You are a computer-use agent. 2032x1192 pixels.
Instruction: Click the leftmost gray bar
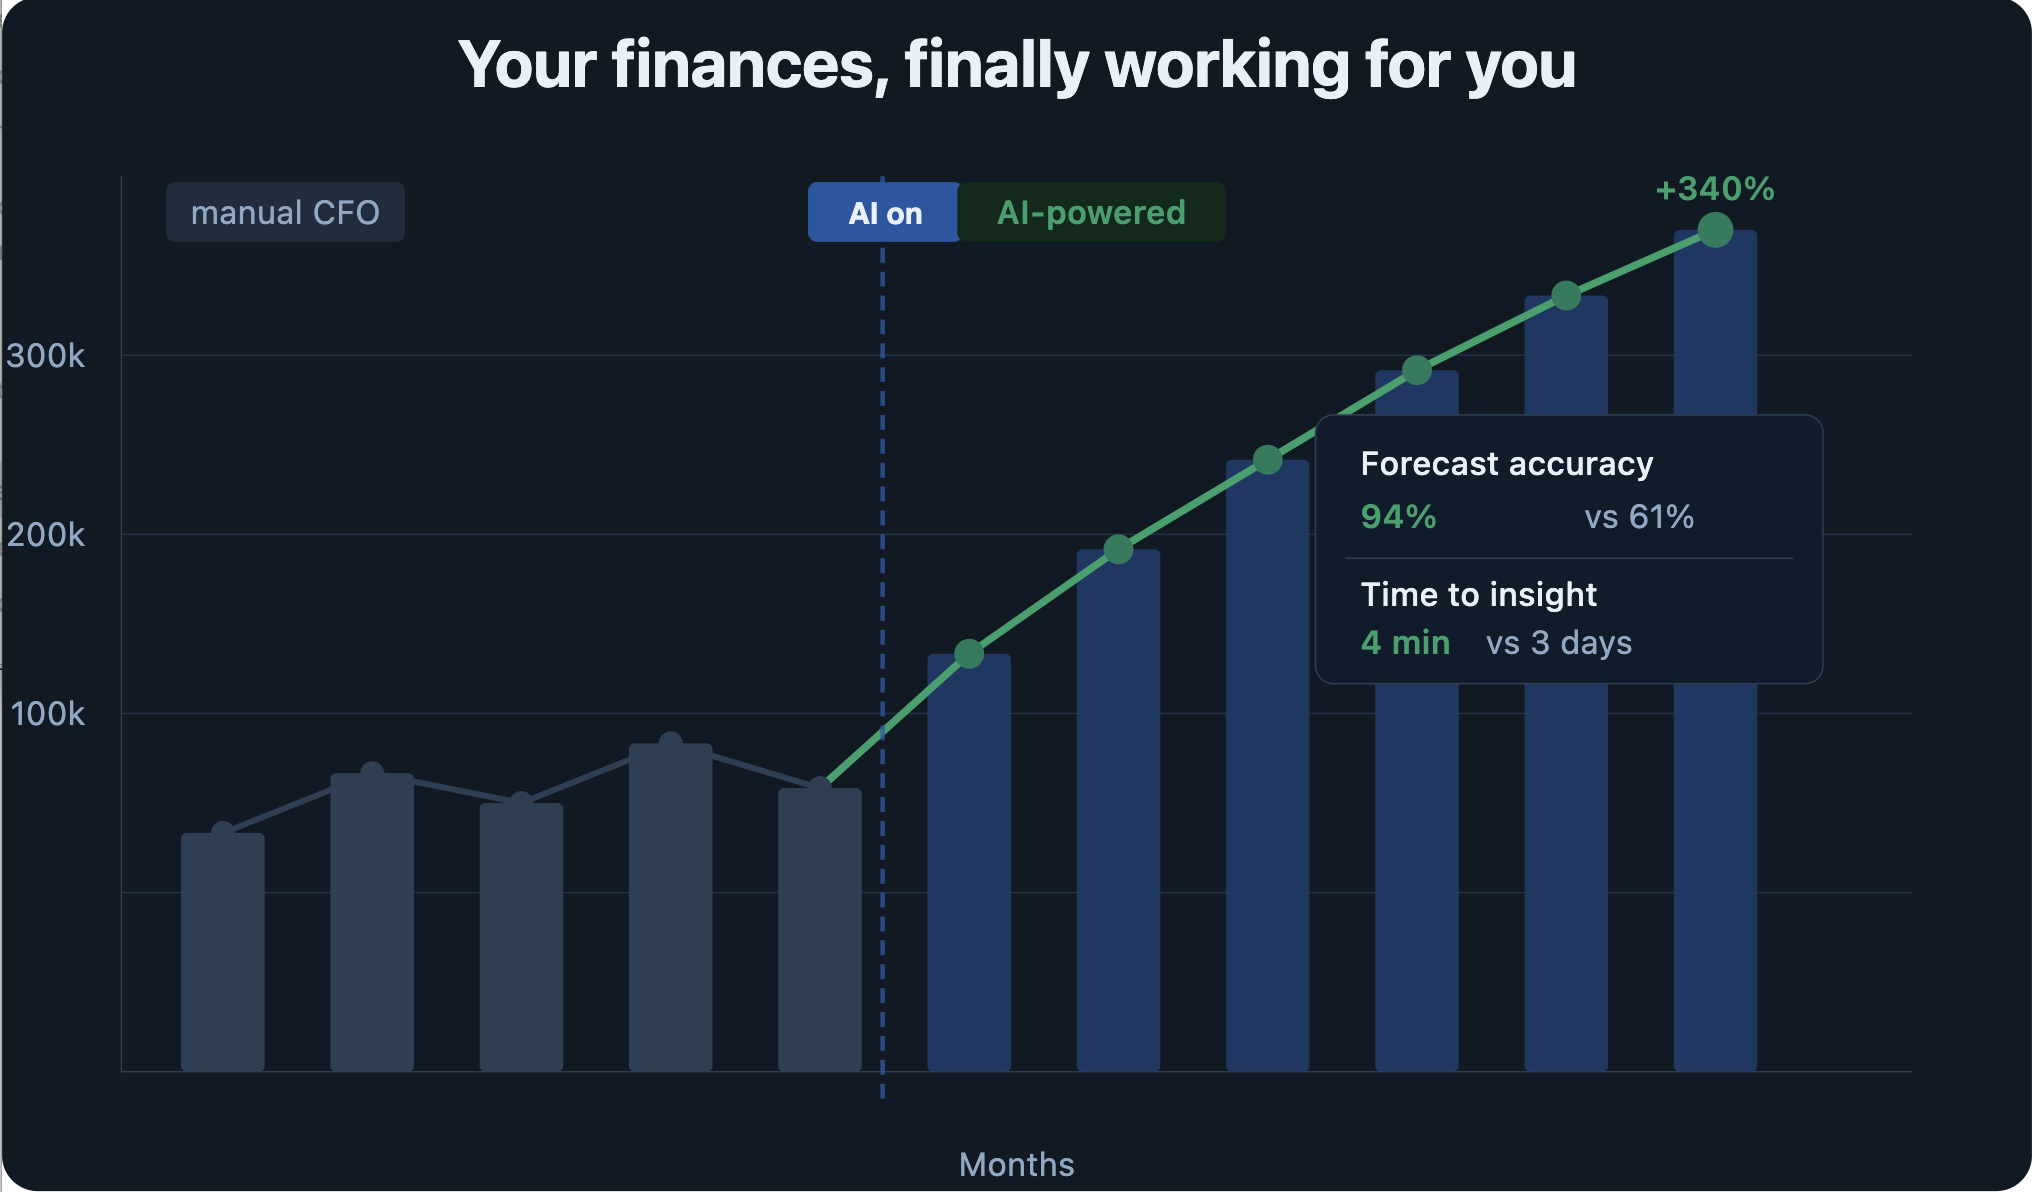point(223,952)
